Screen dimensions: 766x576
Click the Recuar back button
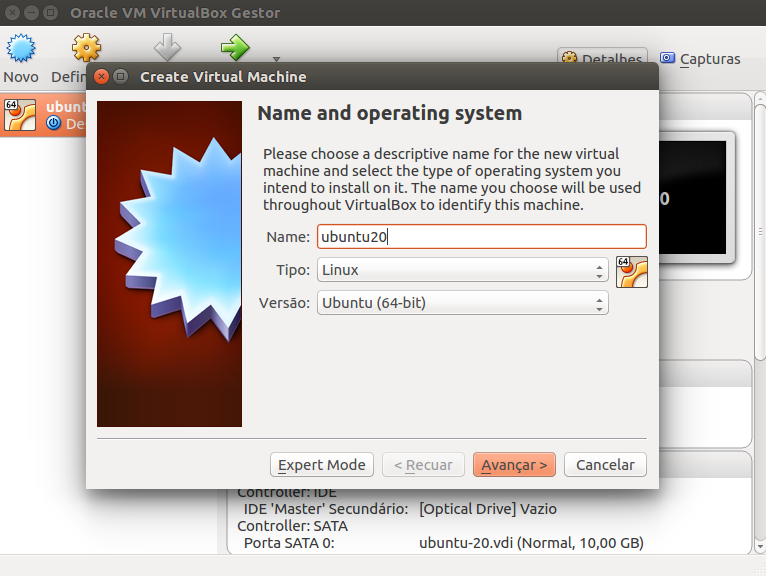(423, 465)
